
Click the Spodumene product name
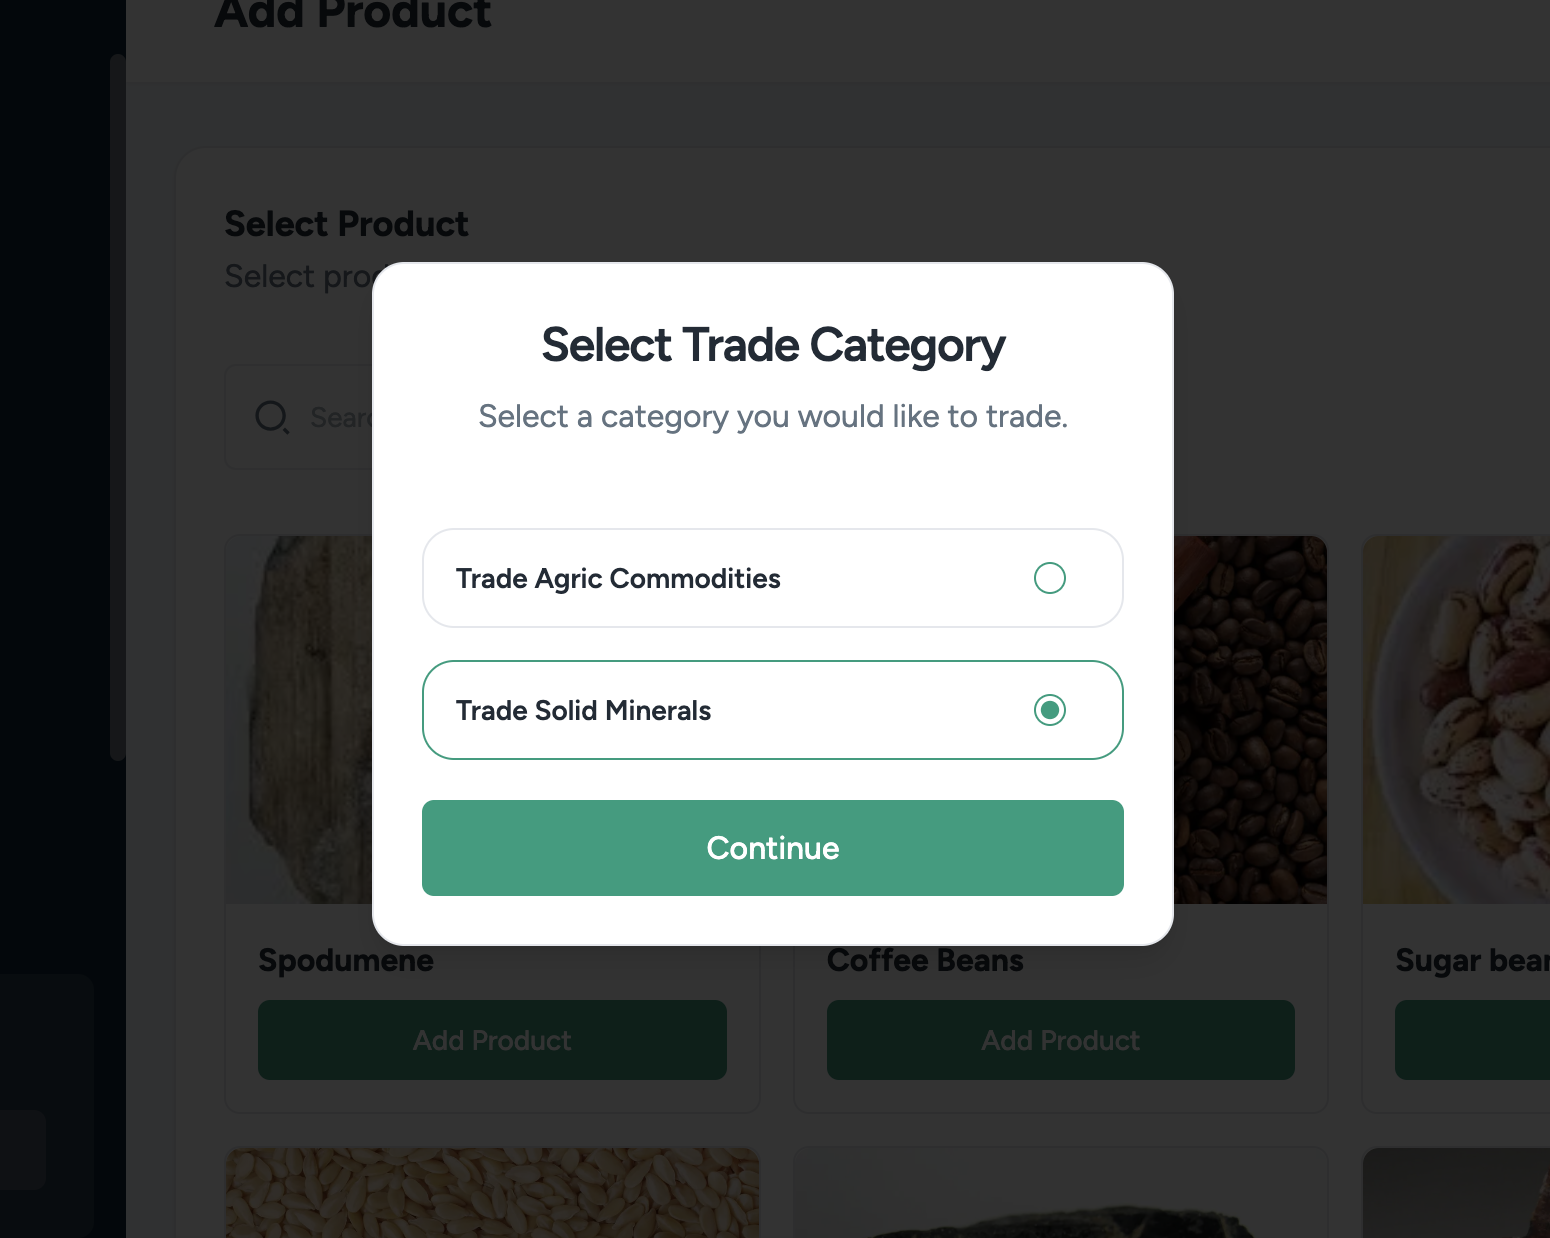point(346,960)
